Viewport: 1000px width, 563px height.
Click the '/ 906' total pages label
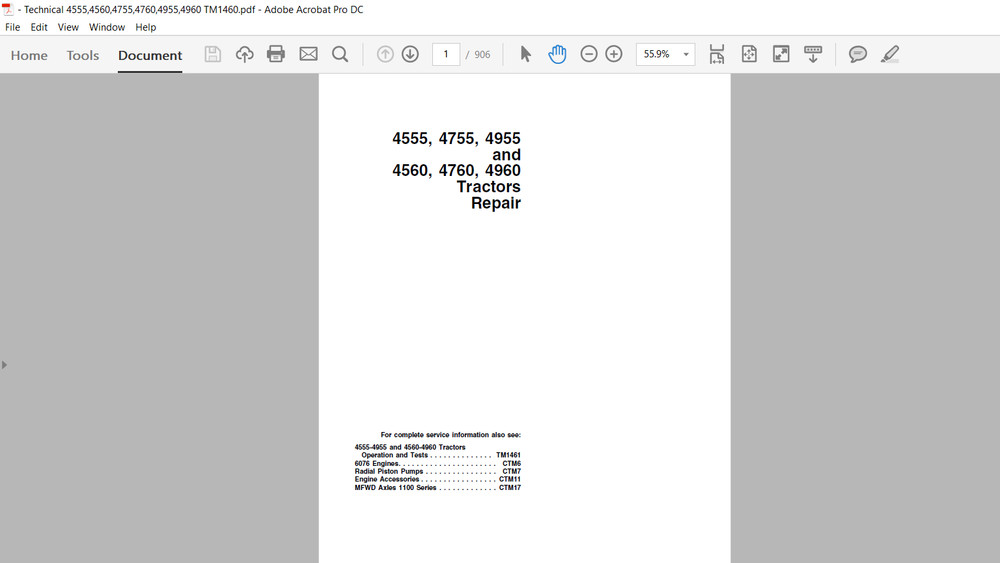[478, 55]
